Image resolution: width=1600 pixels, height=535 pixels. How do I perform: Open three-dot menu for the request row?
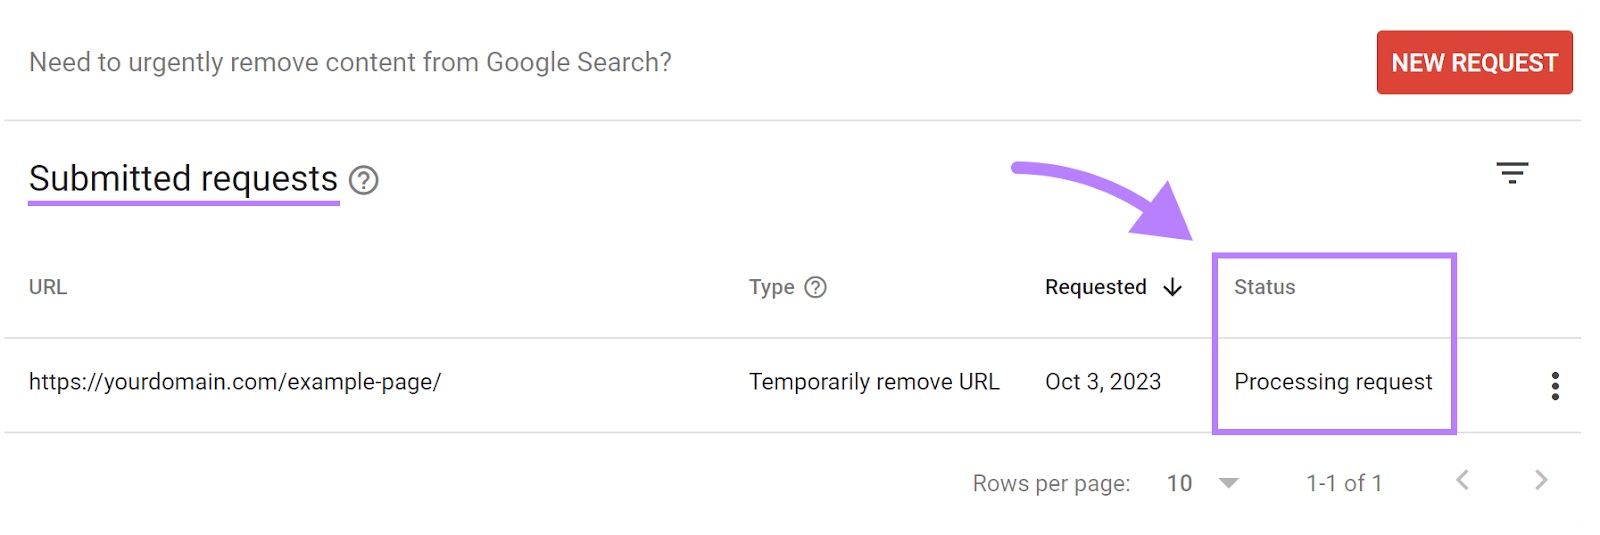click(x=1554, y=385)
